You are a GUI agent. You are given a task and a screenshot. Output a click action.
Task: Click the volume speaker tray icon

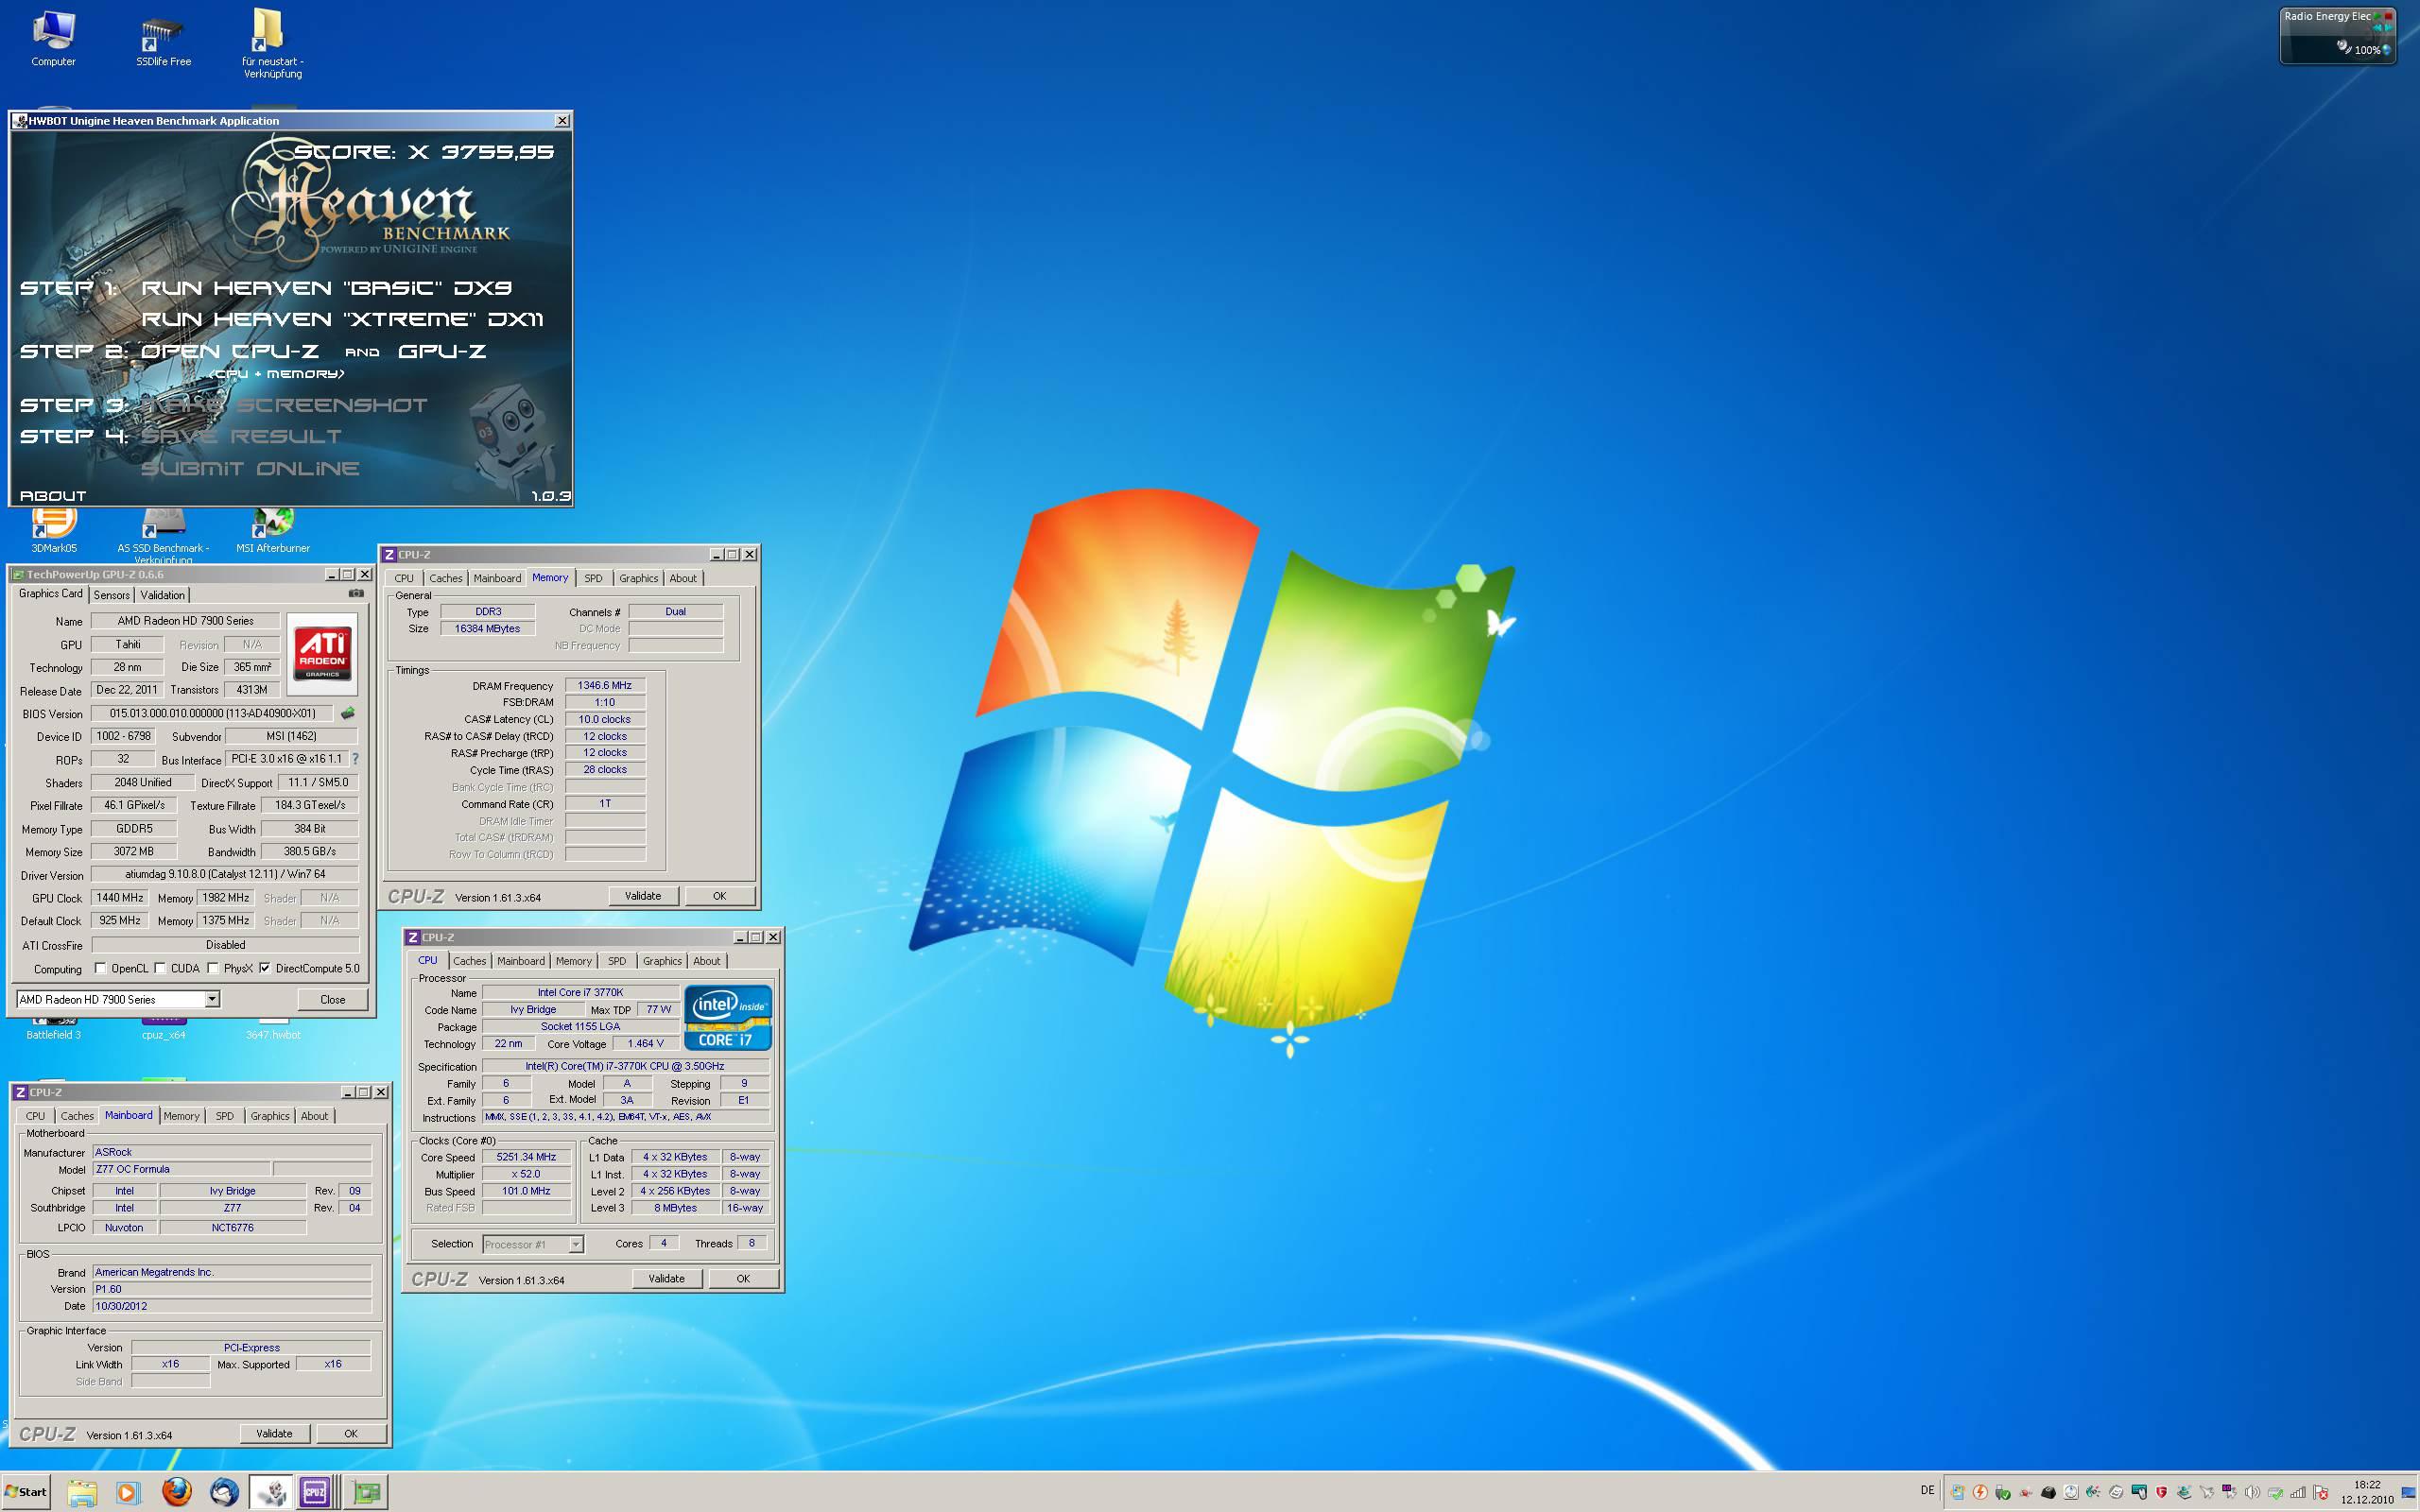(2252, 1492)
